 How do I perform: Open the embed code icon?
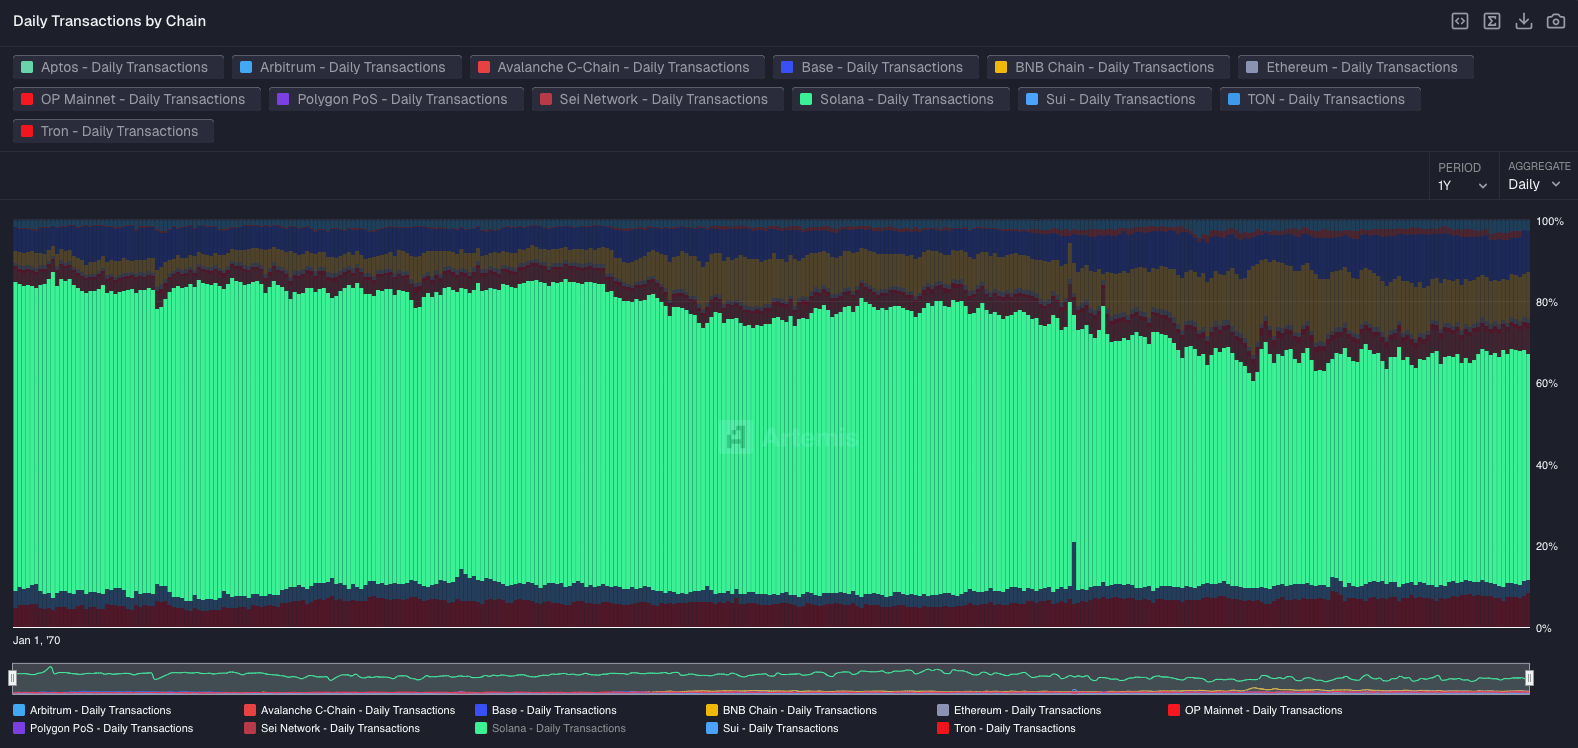click(1460, 21)
